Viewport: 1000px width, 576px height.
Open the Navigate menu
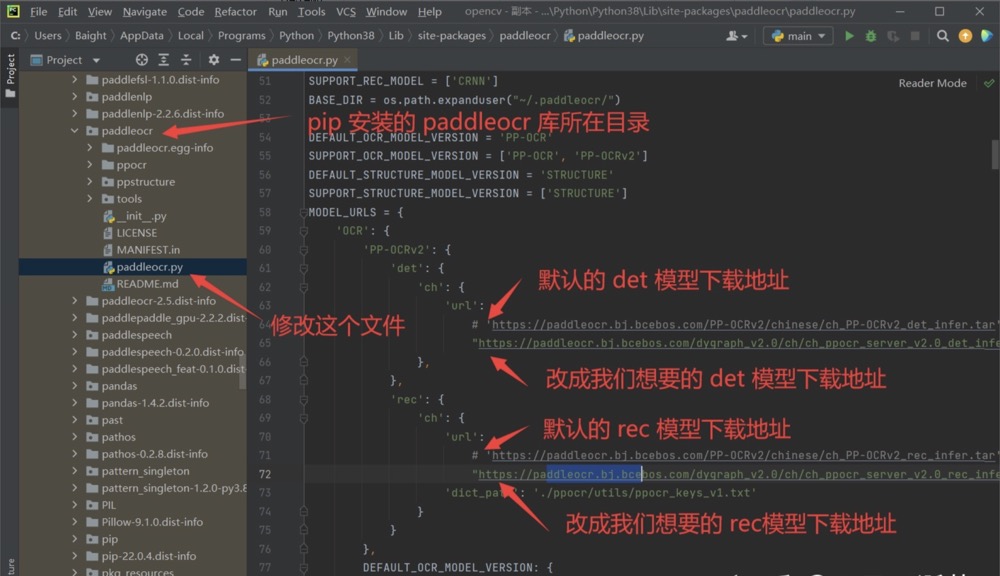[x=145, y=11]
